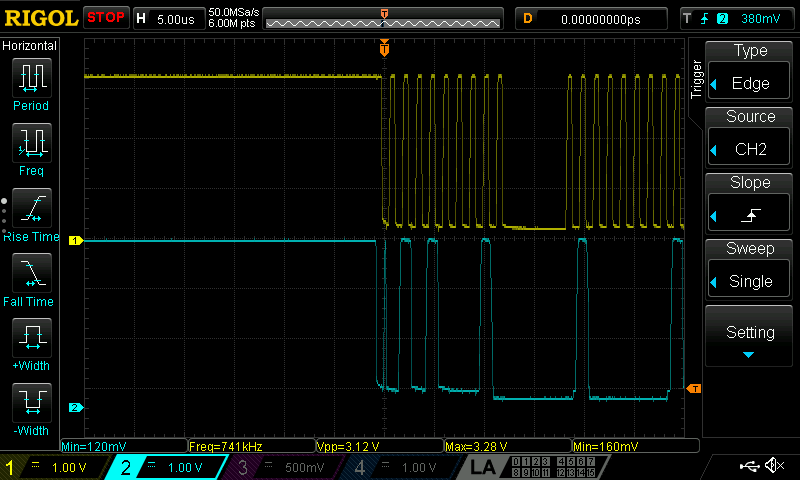Click the arrow beside the rising slope symbol
This screenshot has width=800, height=480.
[714, 216]
